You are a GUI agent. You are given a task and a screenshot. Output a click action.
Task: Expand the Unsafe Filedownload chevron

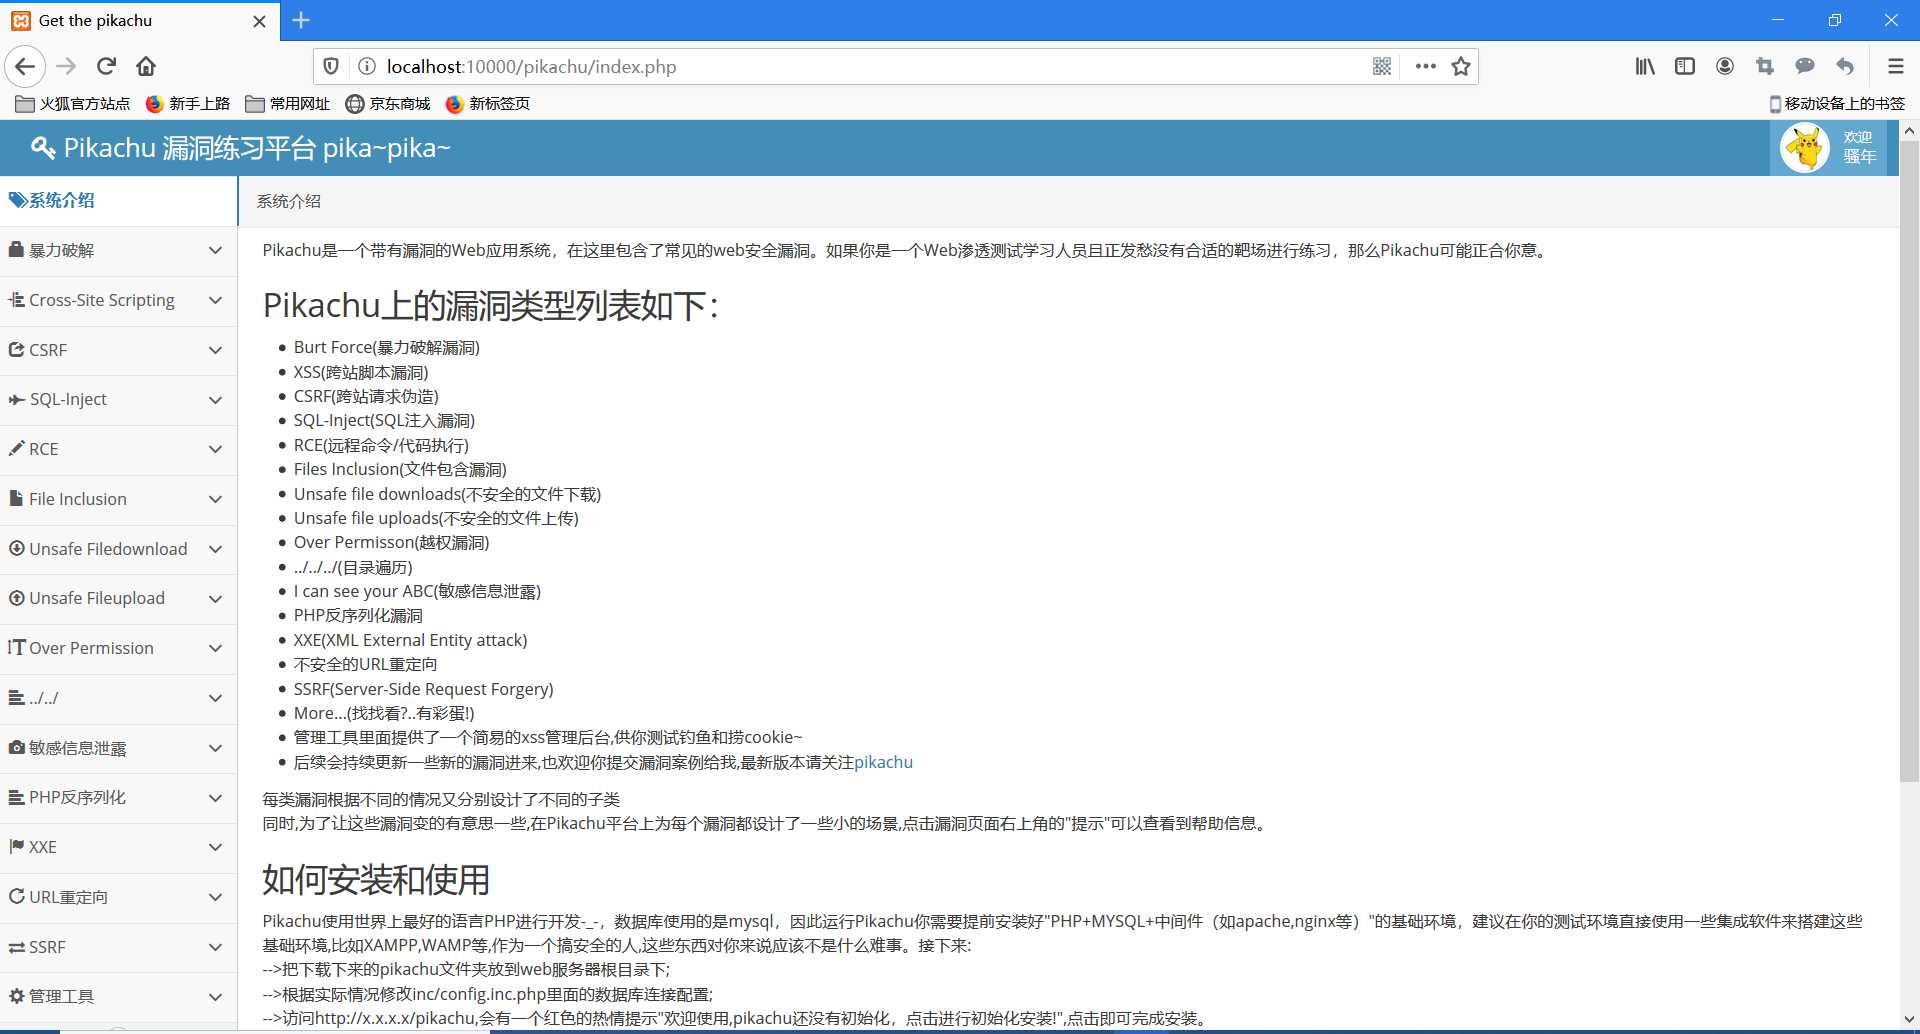pyautogui.click(x=215, y=549)
